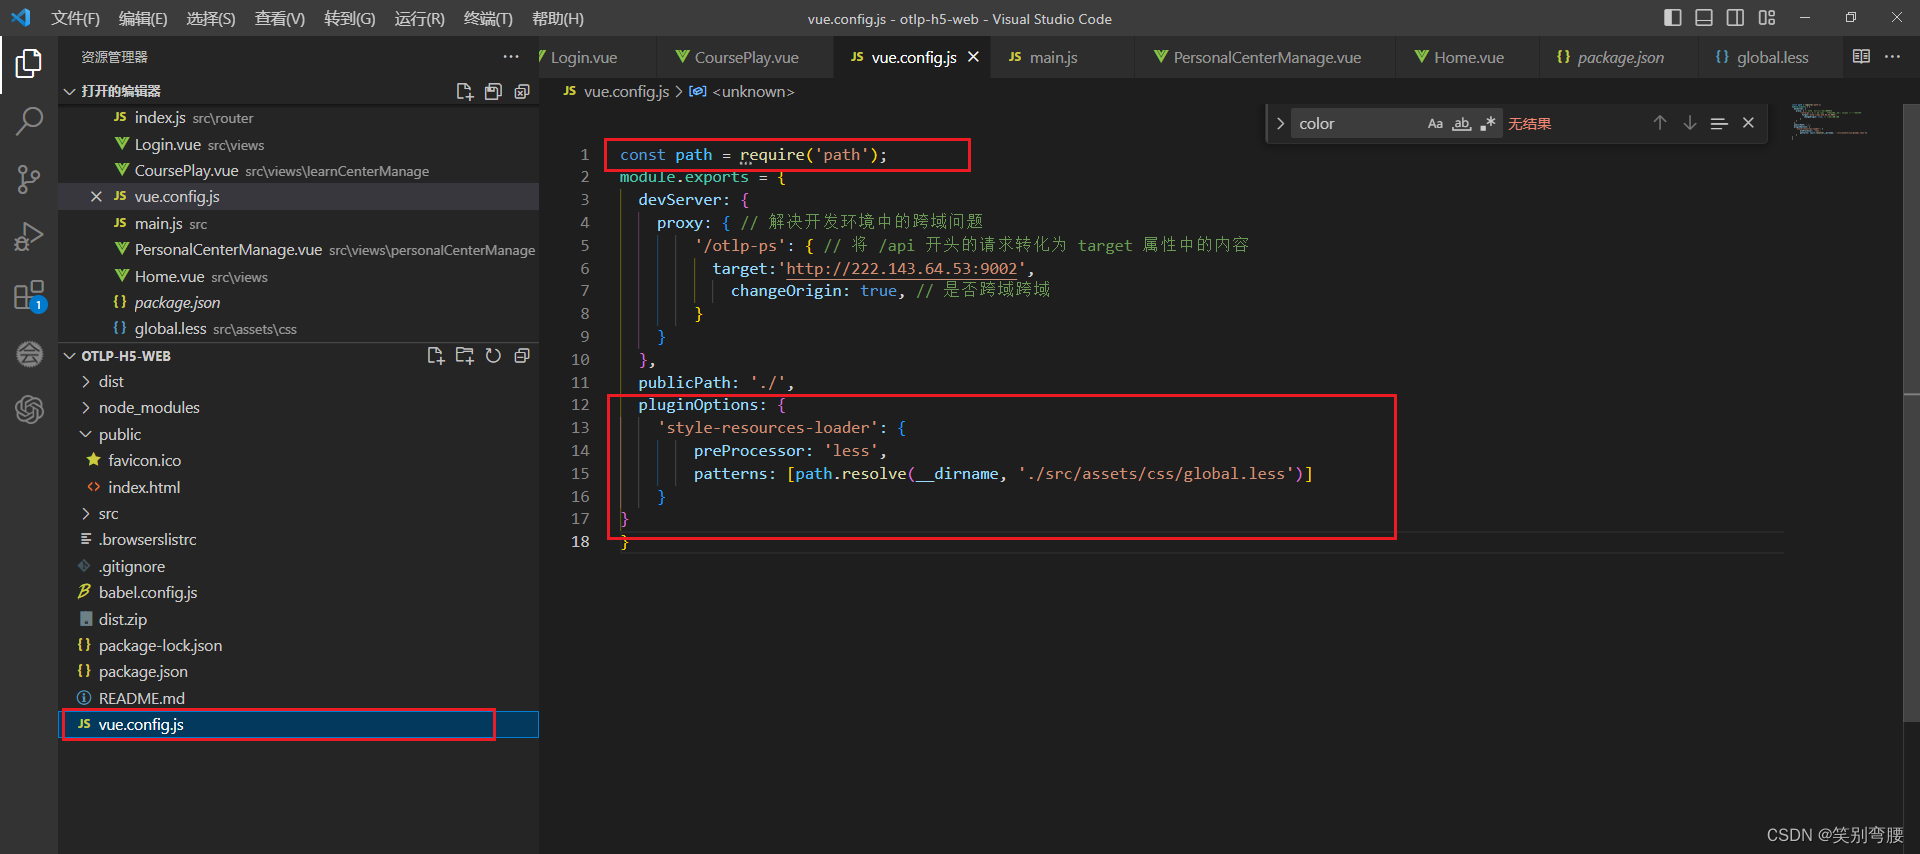
Task: Open the Explorer view in activity bar
Action: coord(29,64)
